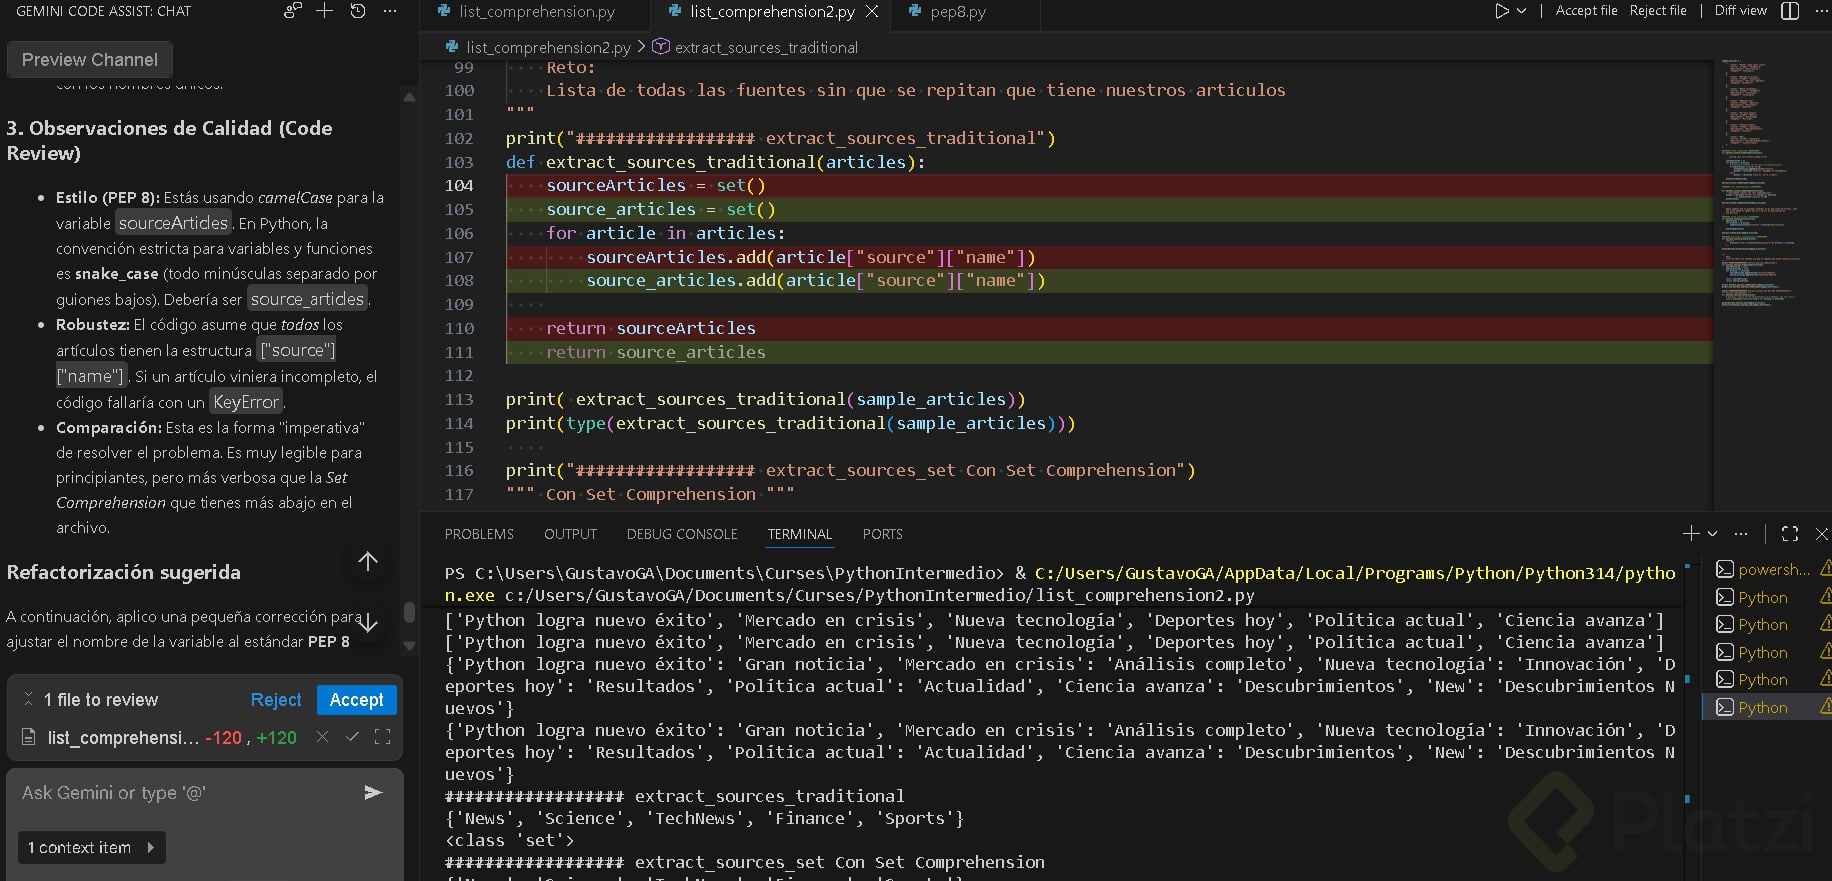Click the checkmark icon beside list_comprehensi file
This screenshot has width=1832, height=881.
[x=352, y=737]
